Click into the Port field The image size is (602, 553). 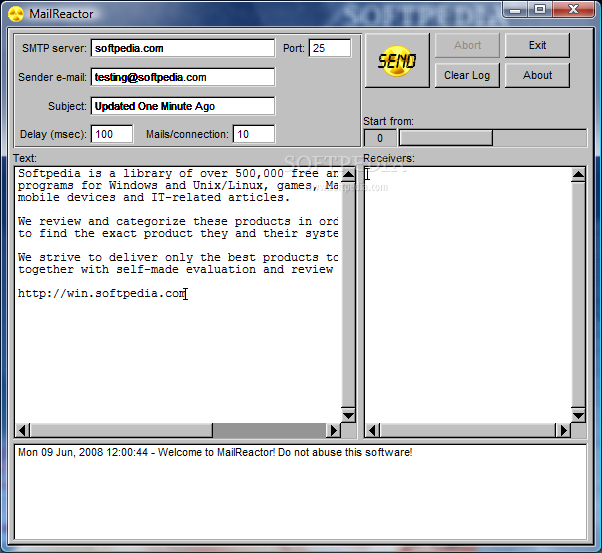point(330,48)
